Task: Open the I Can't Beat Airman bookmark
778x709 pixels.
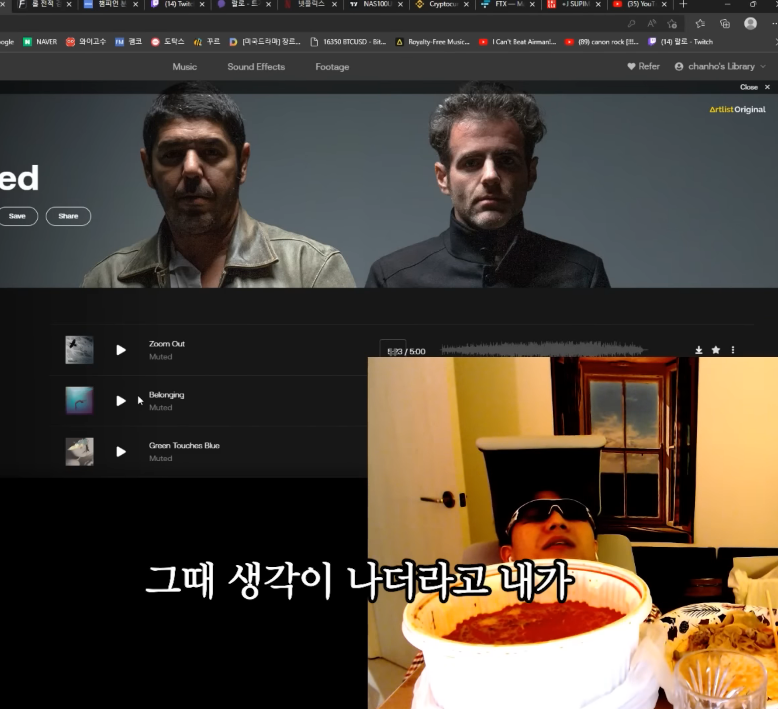Action: pos(518,42)
